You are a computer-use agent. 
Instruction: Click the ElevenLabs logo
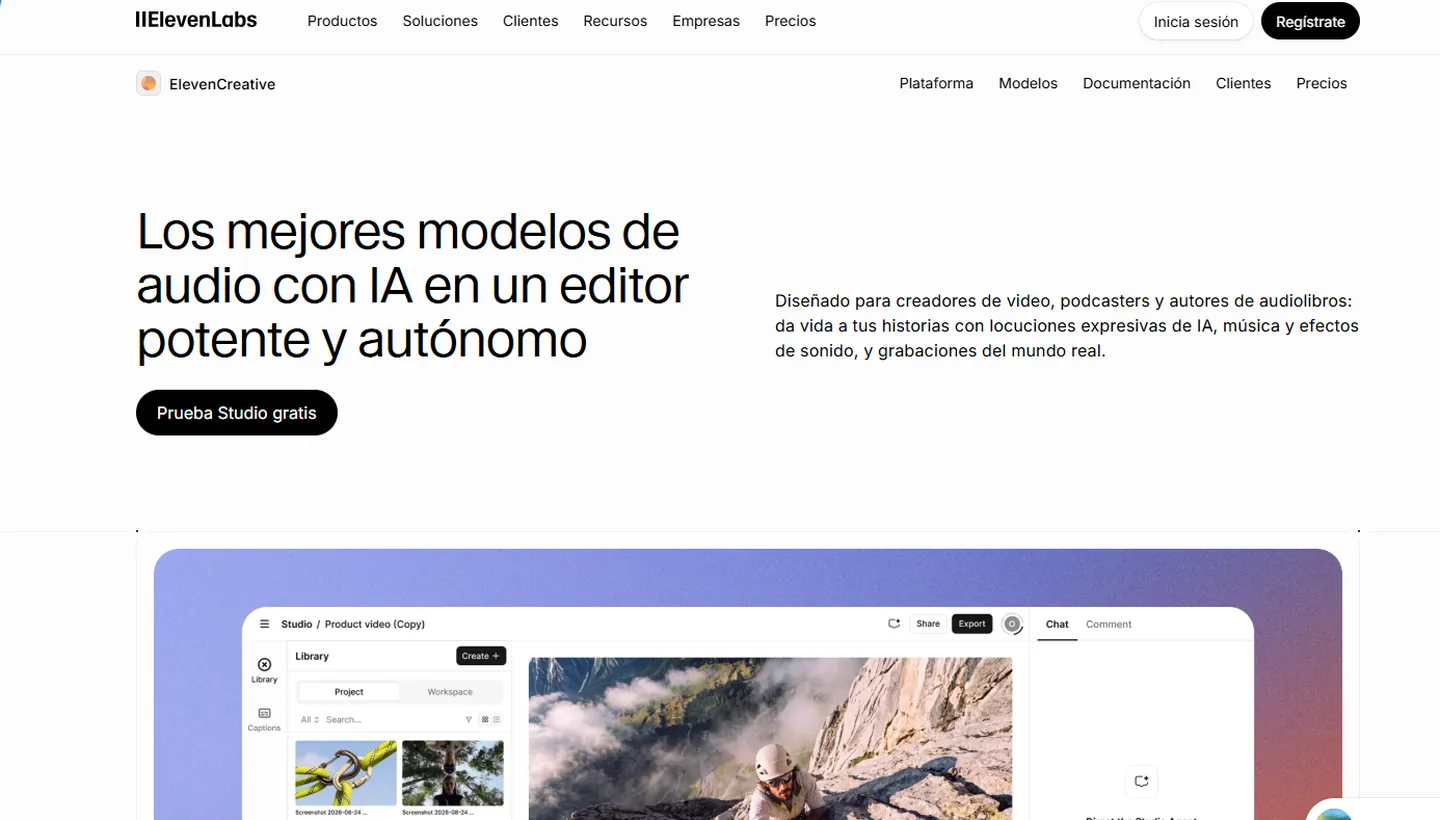pyautogui.click(x=196, y=19)
